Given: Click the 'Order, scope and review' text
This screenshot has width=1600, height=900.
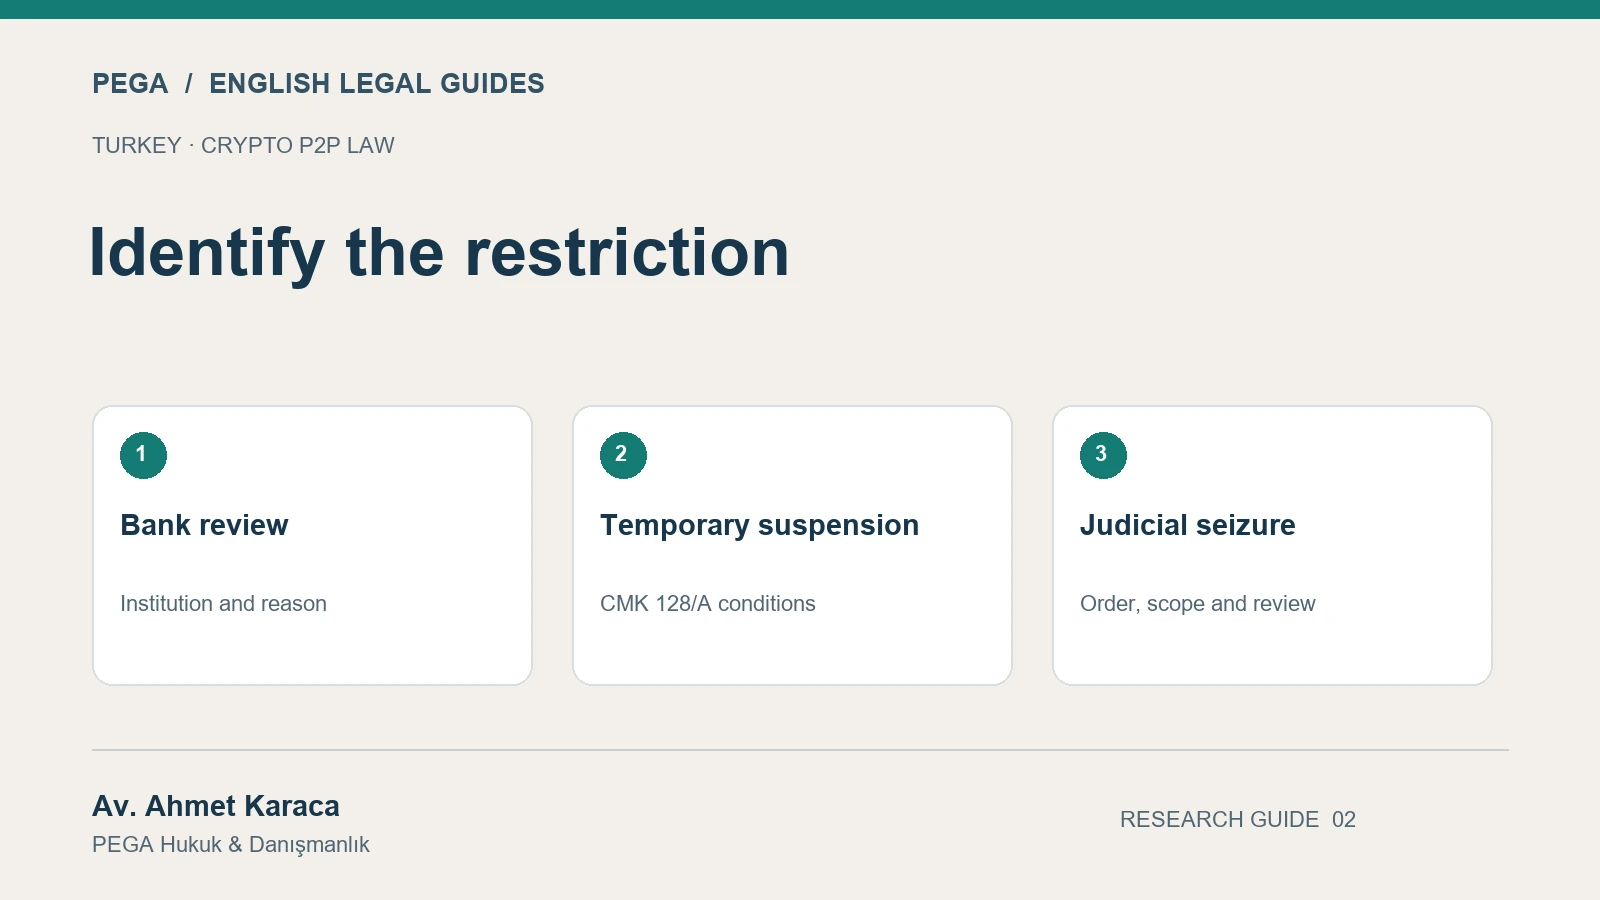Looking at the screenshot, I should 1197,604.
